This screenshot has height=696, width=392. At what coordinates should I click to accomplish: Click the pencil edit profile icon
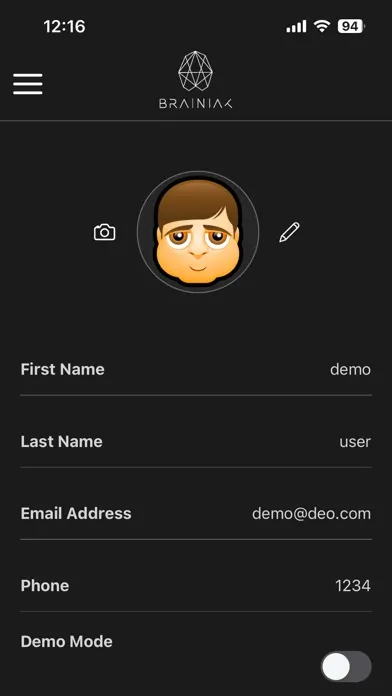coord(289,232)
